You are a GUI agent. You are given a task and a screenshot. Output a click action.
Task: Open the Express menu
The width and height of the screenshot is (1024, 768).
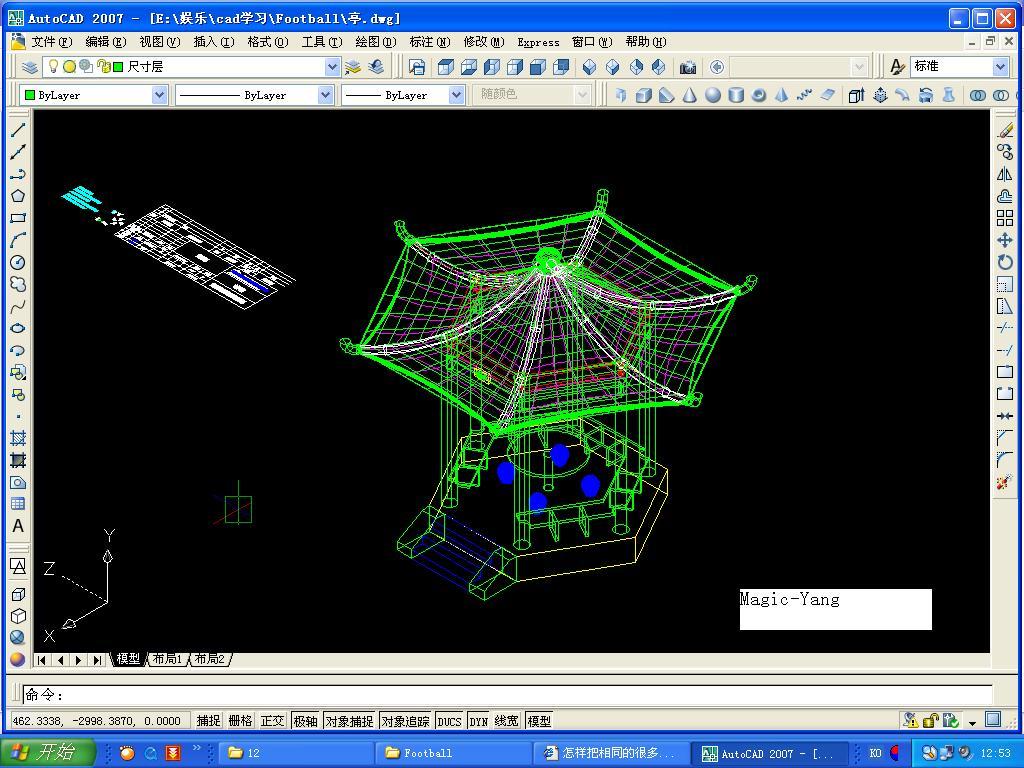(x=538, y=42)
